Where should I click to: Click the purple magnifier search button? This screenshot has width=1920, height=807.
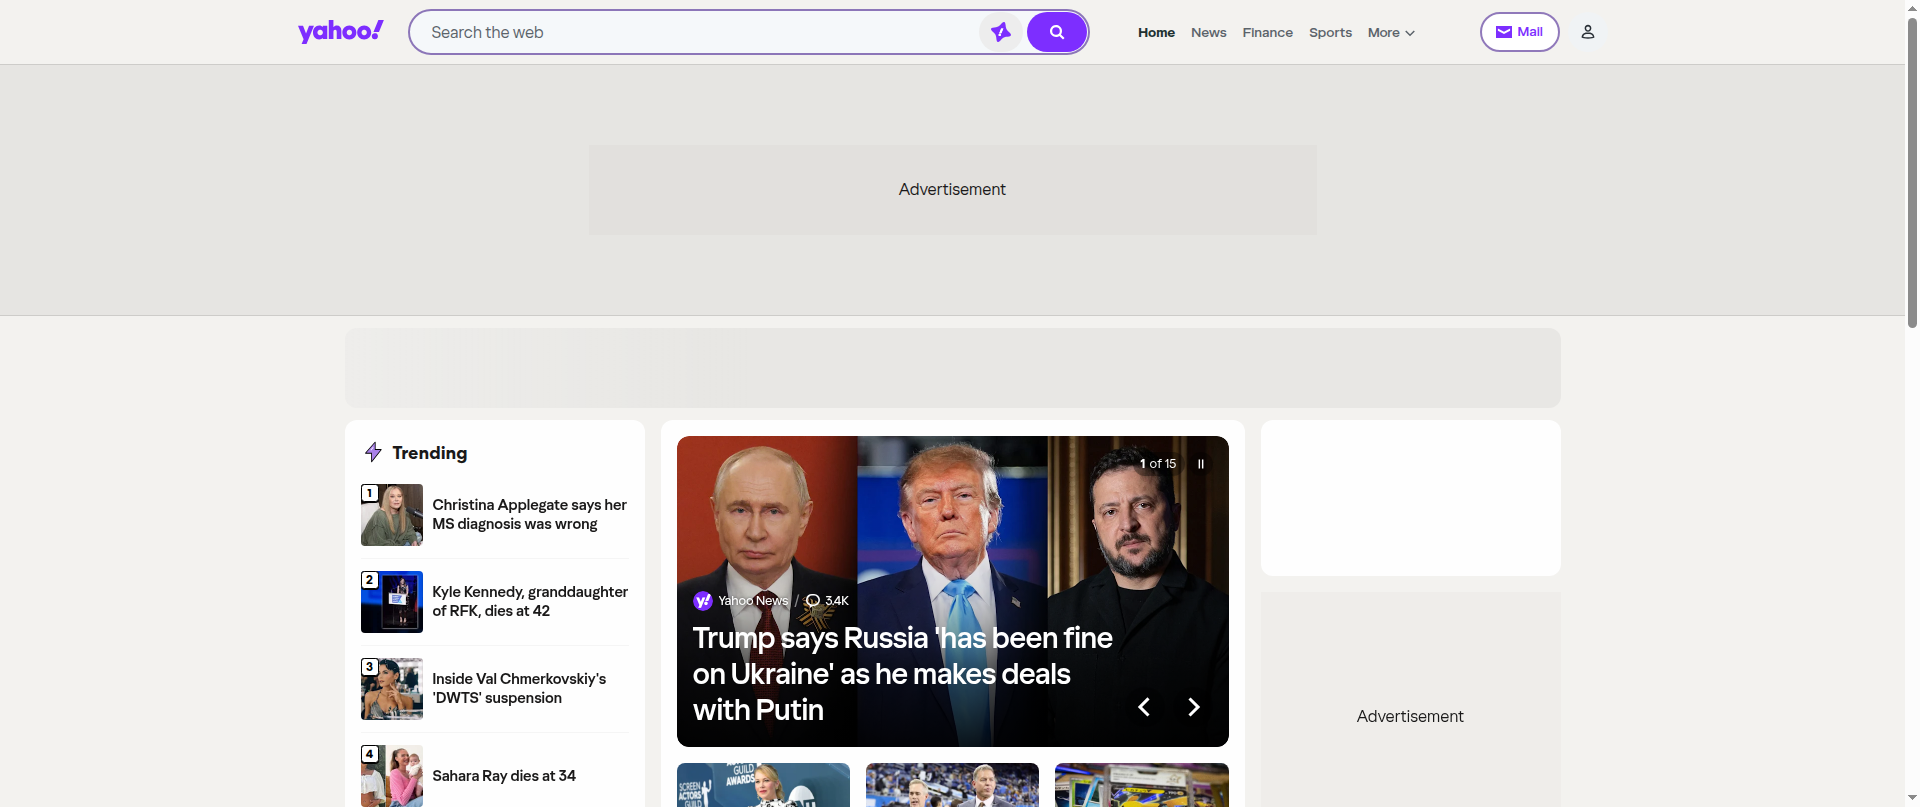click(1056, 32)
